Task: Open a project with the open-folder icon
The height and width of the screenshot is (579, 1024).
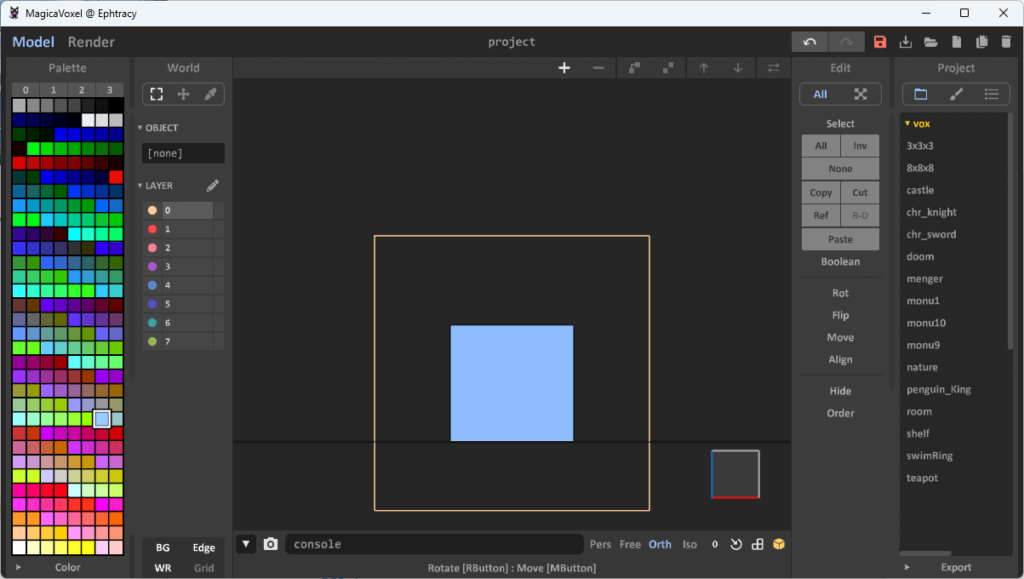Action: (931, 42)
